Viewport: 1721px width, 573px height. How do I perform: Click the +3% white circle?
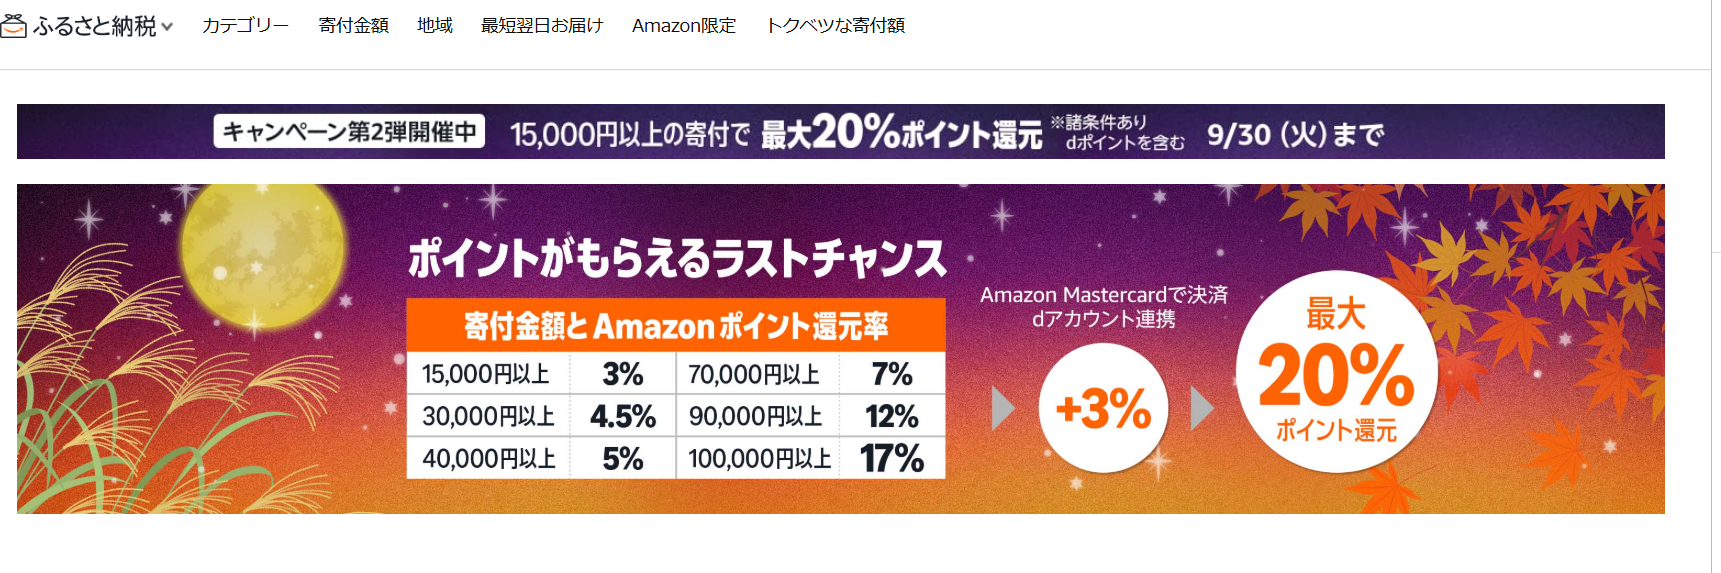[x=1103, y=408]
